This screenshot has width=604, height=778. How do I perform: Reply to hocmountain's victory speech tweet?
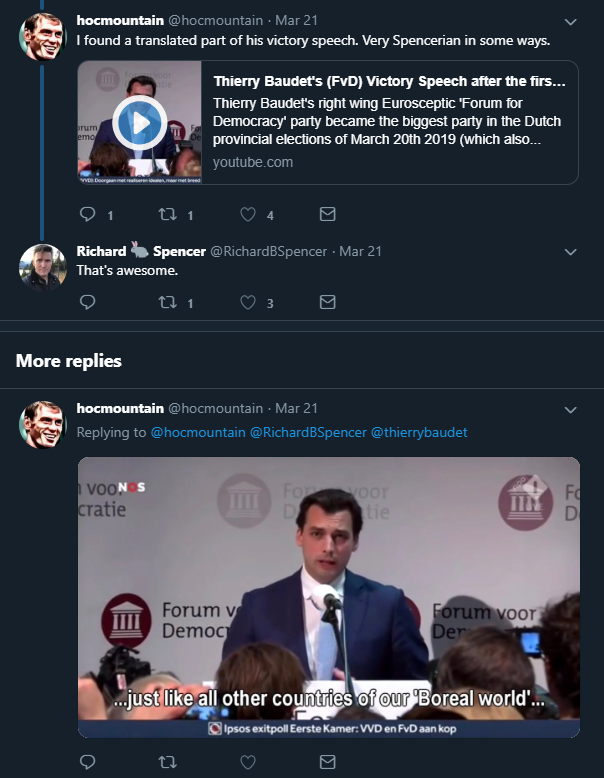tap(87, 214)
